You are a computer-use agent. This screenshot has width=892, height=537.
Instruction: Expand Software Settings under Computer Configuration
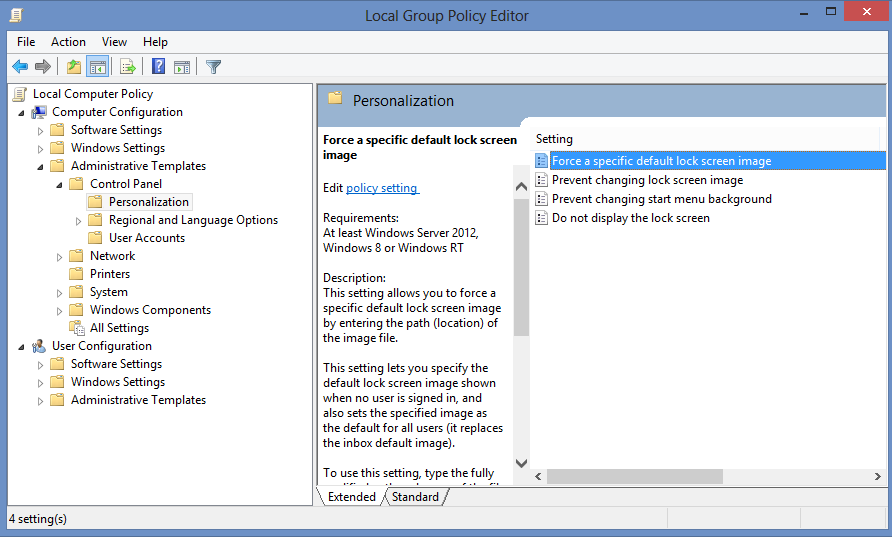coord(41,131)
